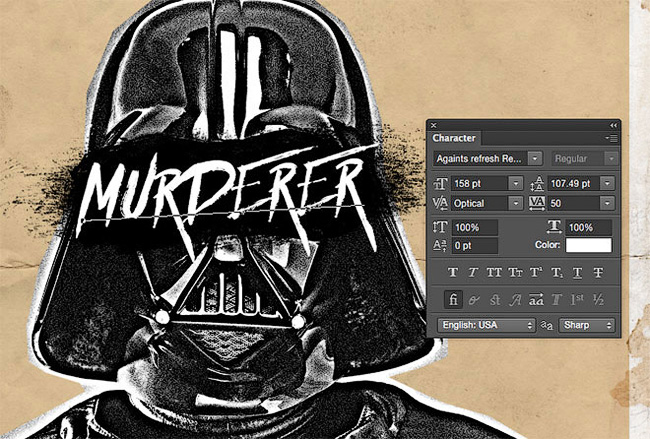The width and height of the screenshot is (650, 439).
Task: Collapse Character panel with double-arrow icon
Action: (x=614, y=125)
